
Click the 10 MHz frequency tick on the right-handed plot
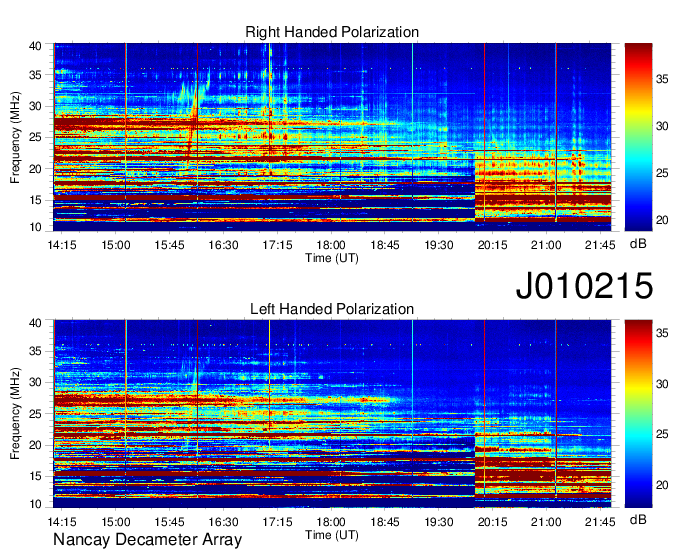36,227
